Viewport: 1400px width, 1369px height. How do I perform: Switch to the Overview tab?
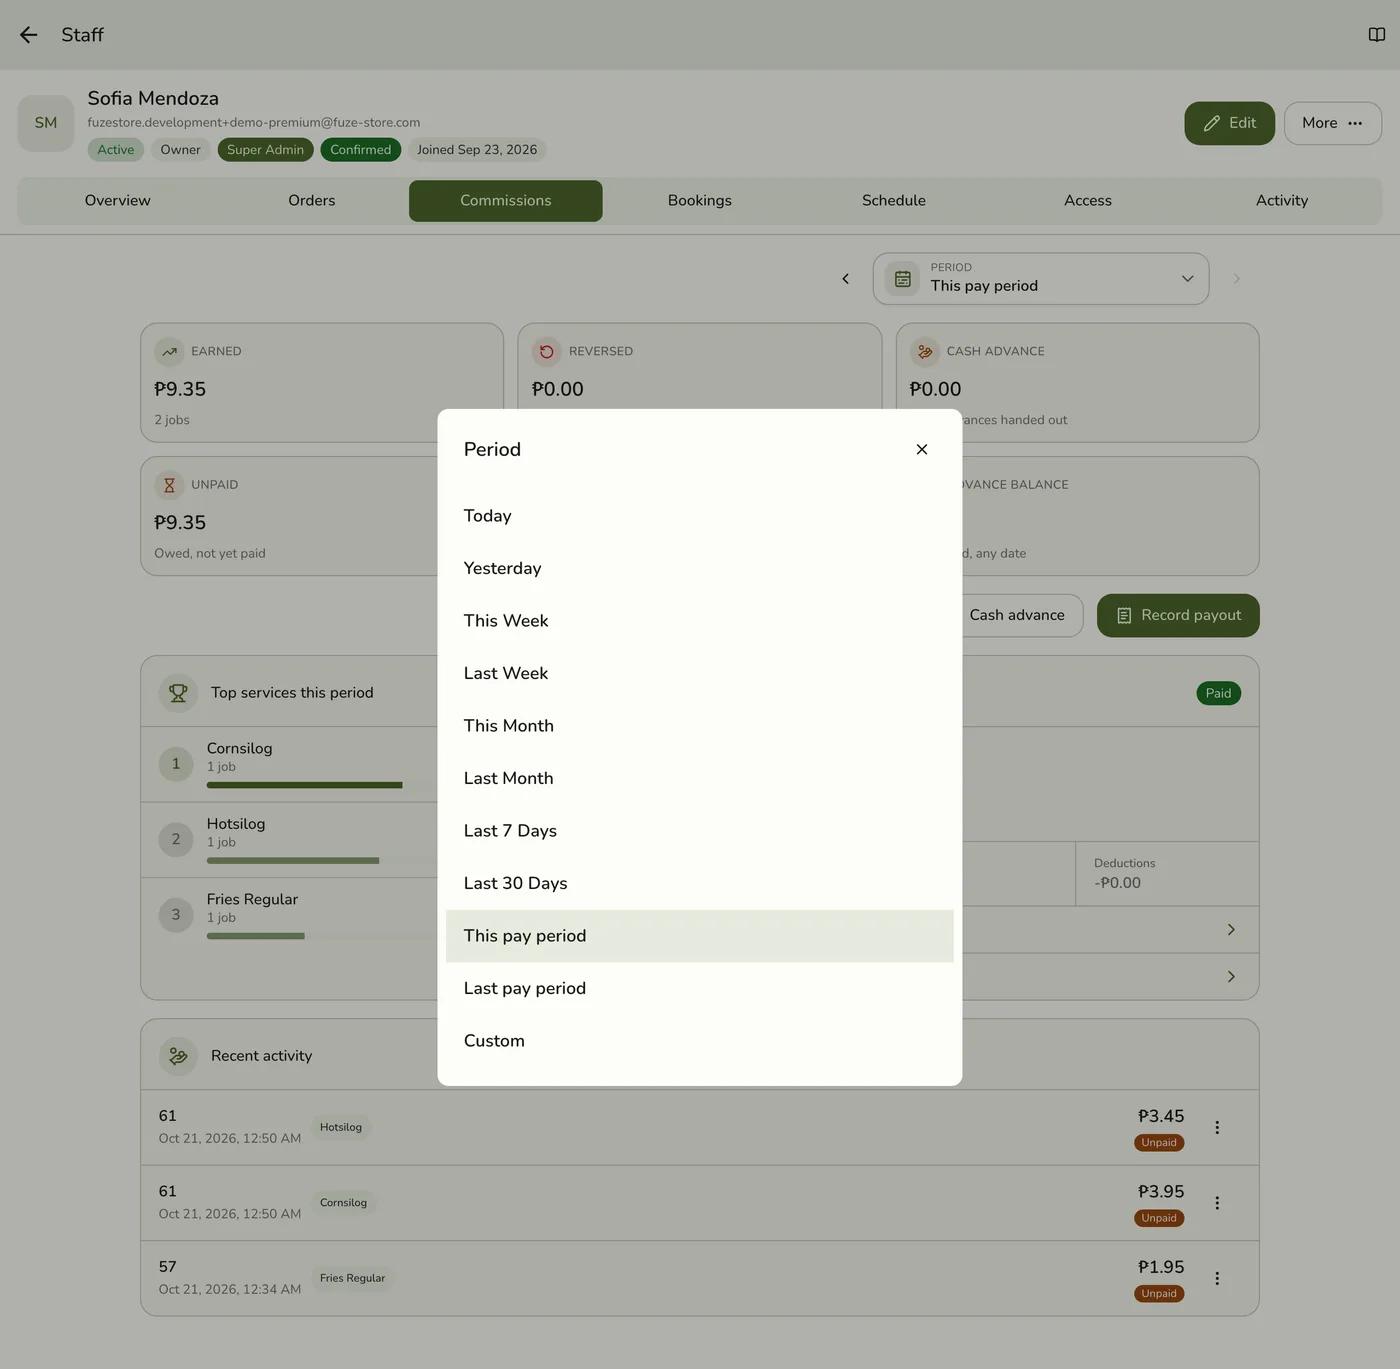[x=118, y=201]
